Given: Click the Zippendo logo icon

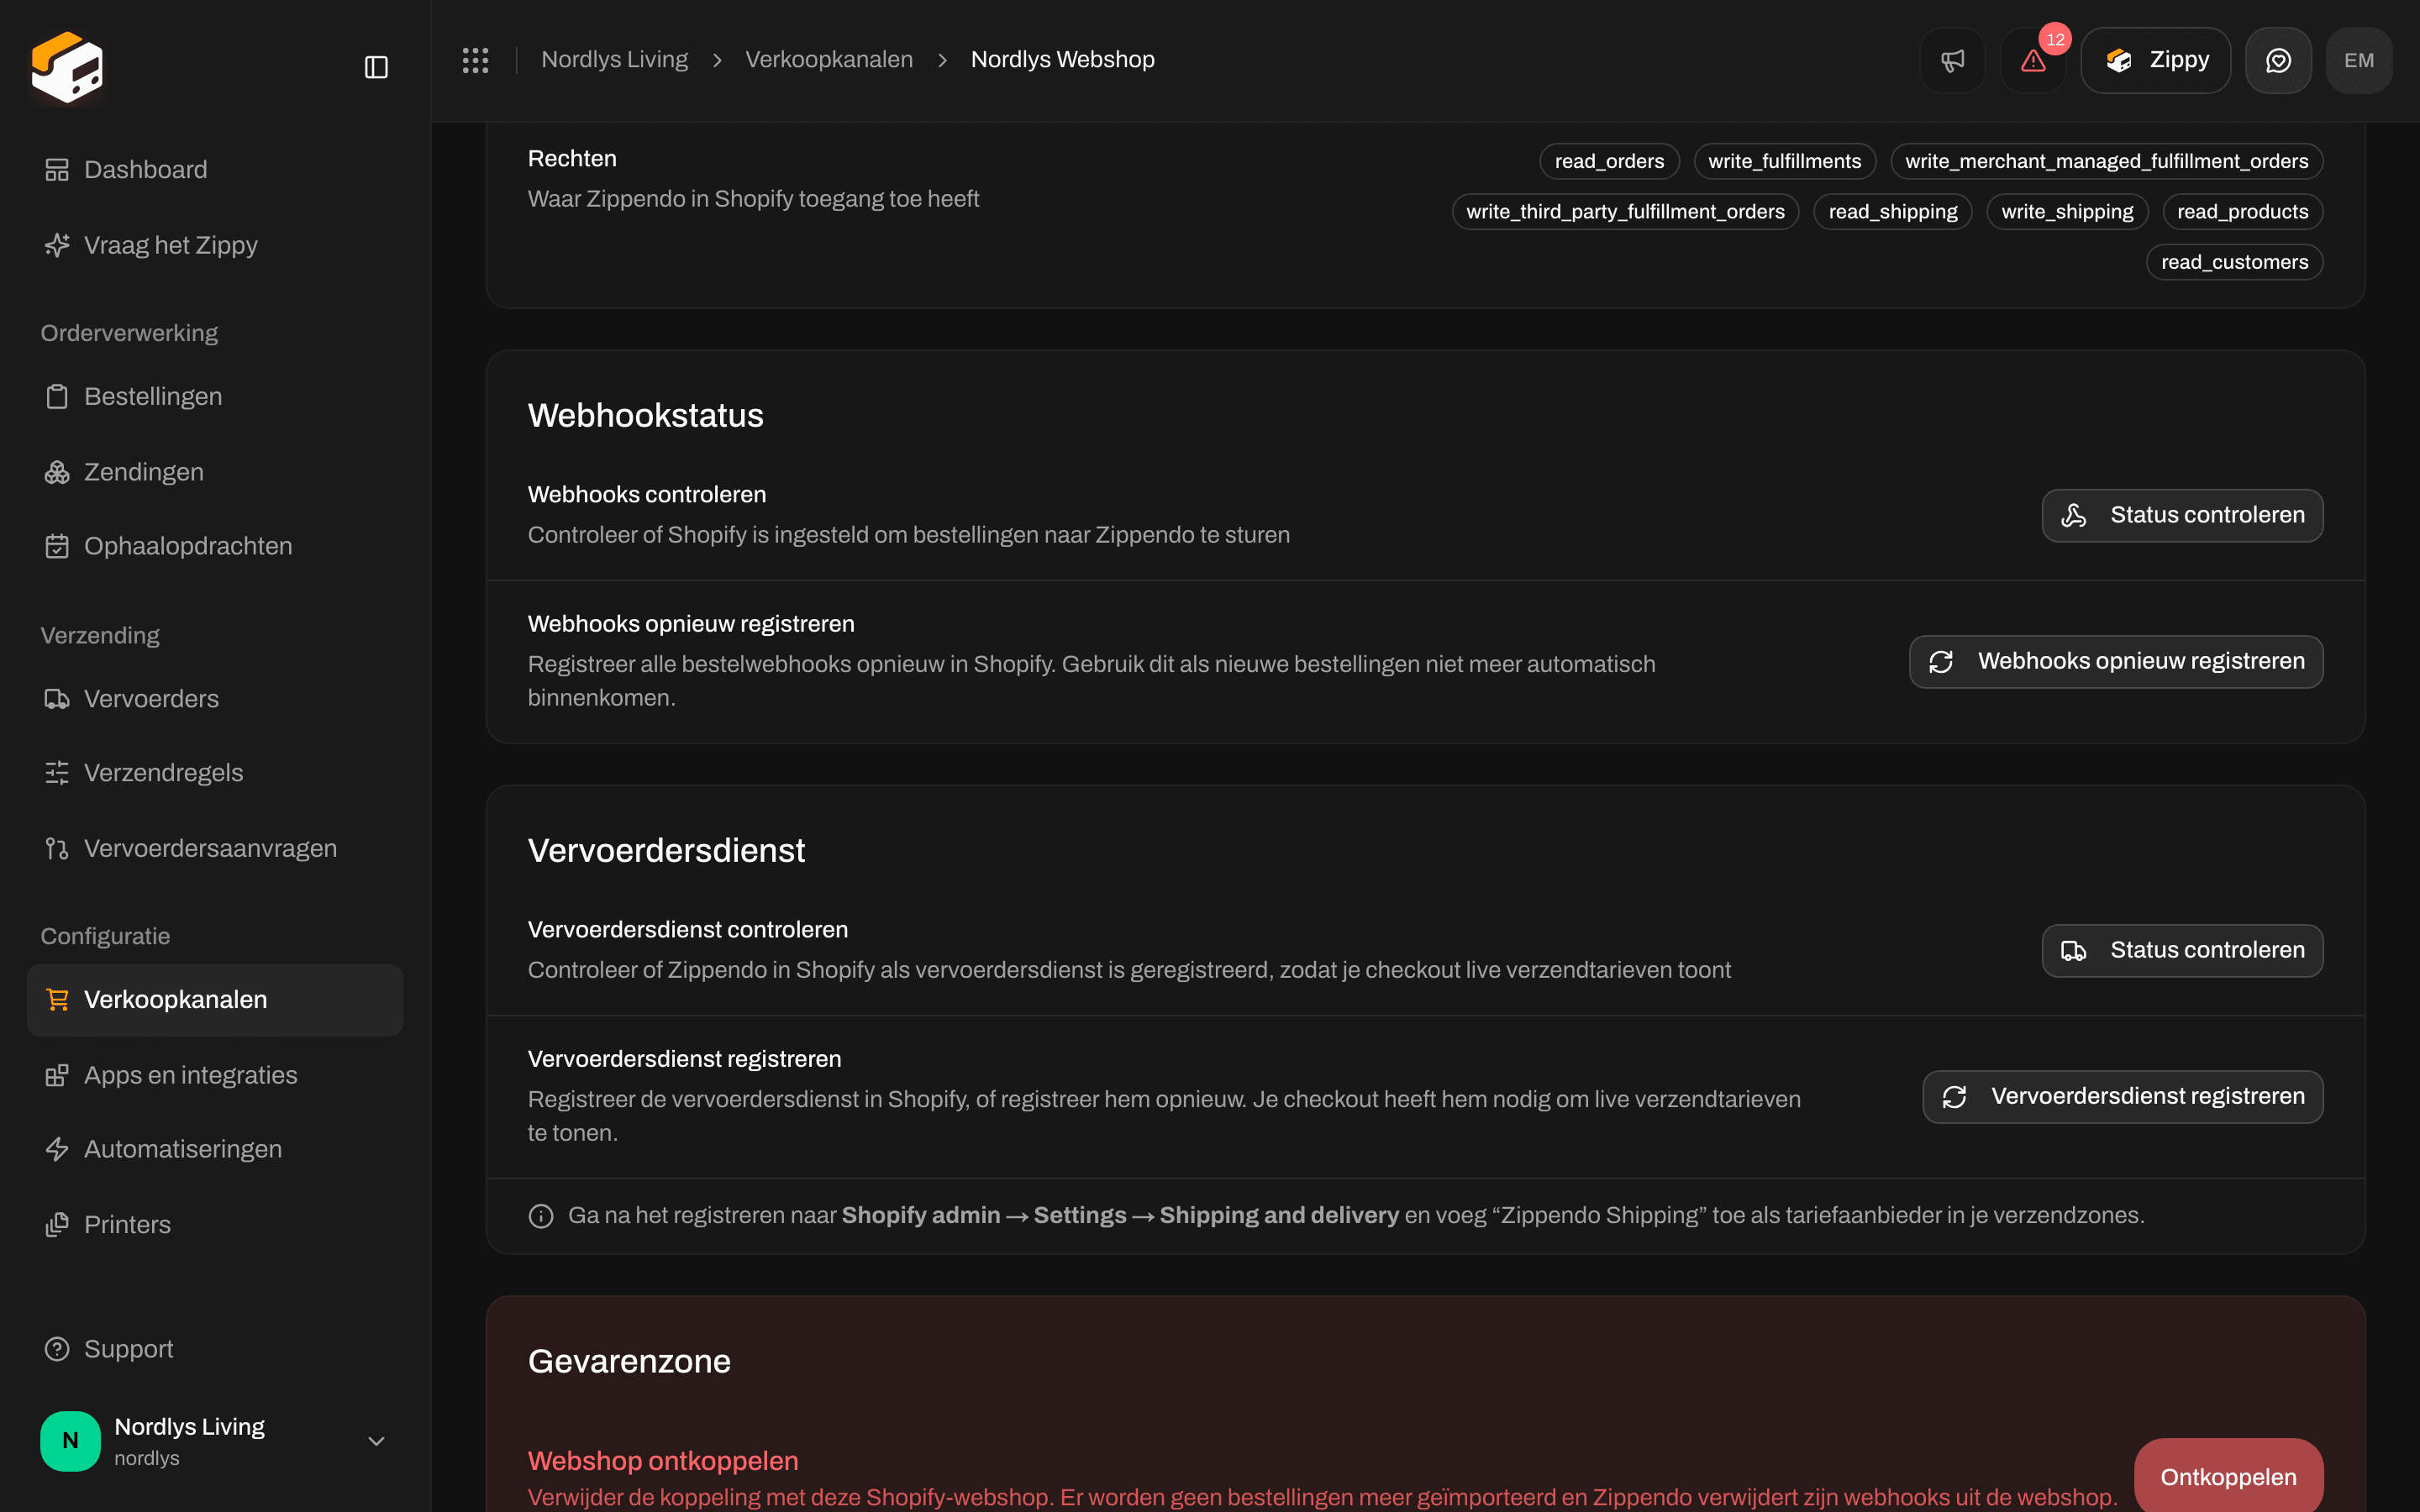Looking at the screenshot, I should click(x=67, y=66).
